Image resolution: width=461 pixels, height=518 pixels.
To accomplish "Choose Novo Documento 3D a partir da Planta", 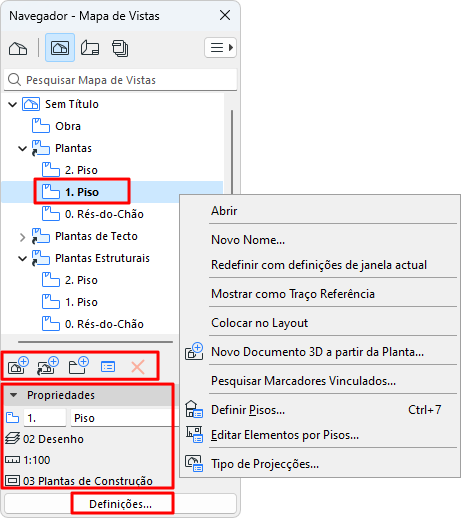I will click(318, 352).
